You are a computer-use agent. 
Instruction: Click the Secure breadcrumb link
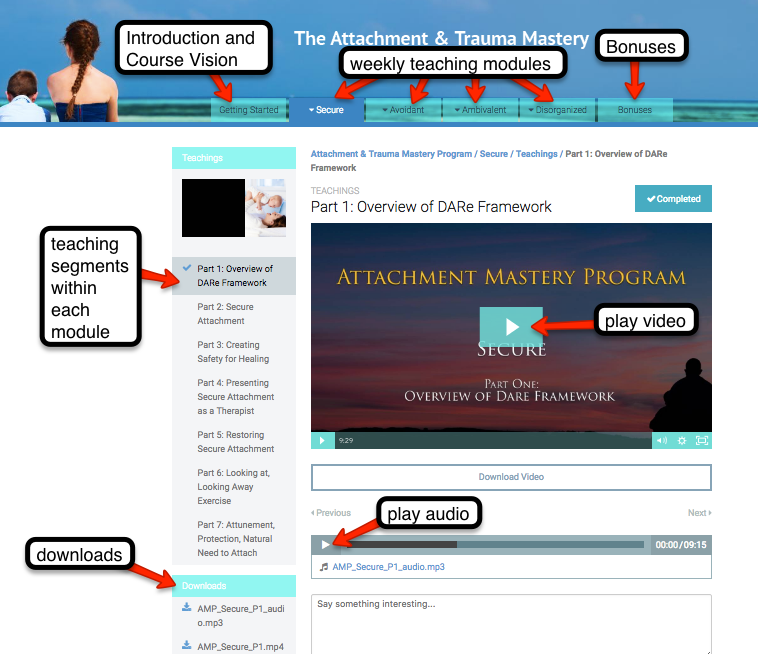494,154
